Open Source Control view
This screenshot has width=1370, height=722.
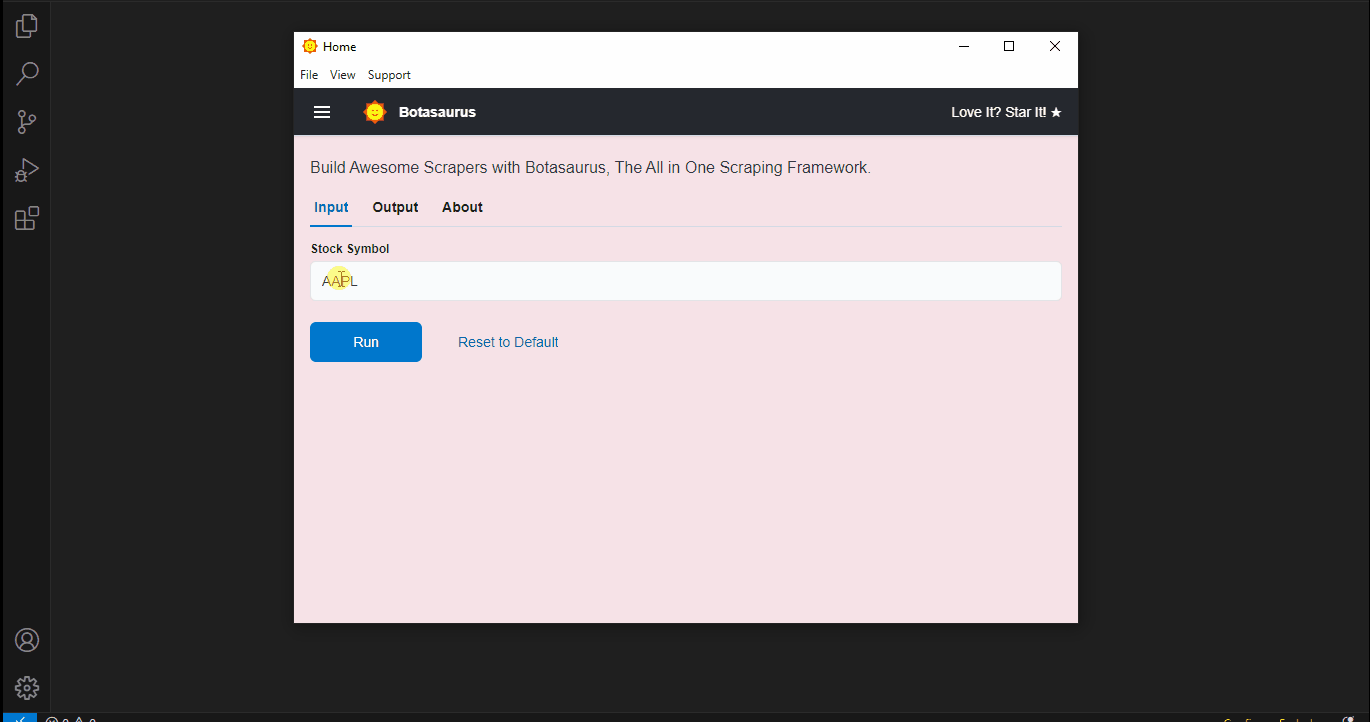(x=25, y=121)
